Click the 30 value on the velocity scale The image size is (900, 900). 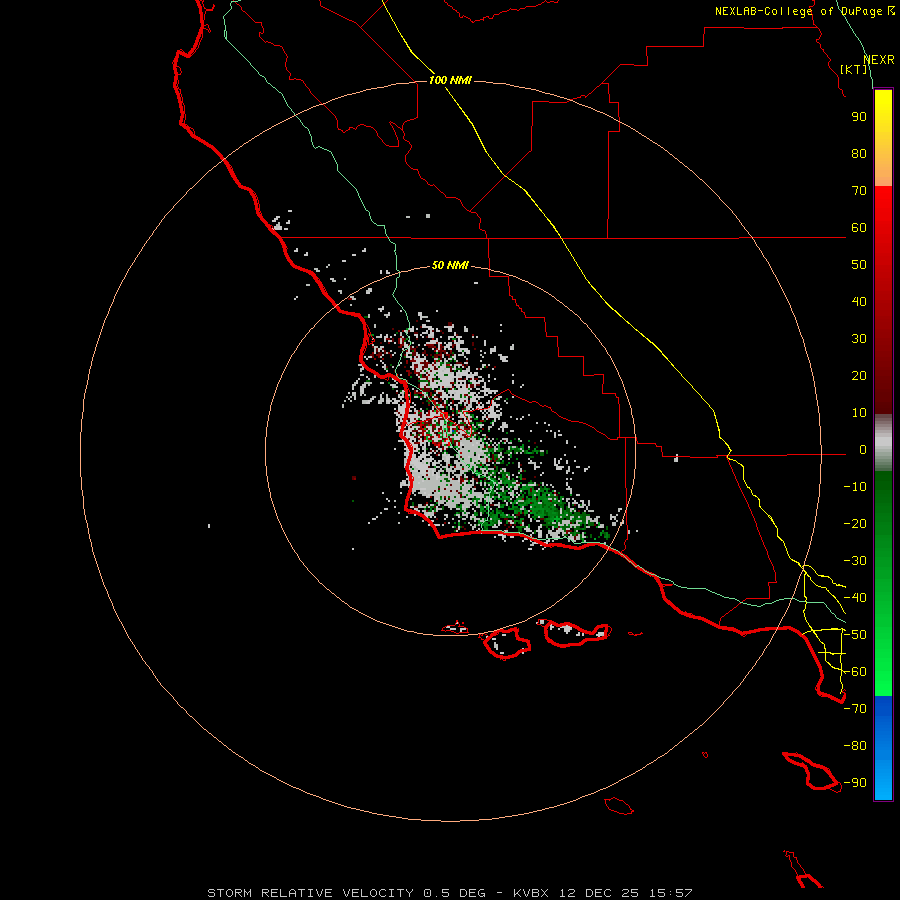click(859, 339)
